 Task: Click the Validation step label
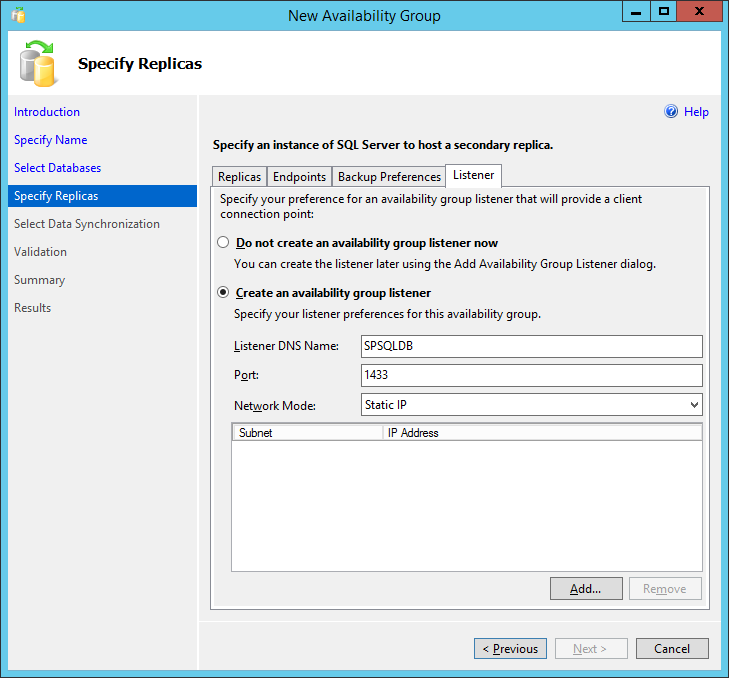pyautogui.click(x=40, y=252)
